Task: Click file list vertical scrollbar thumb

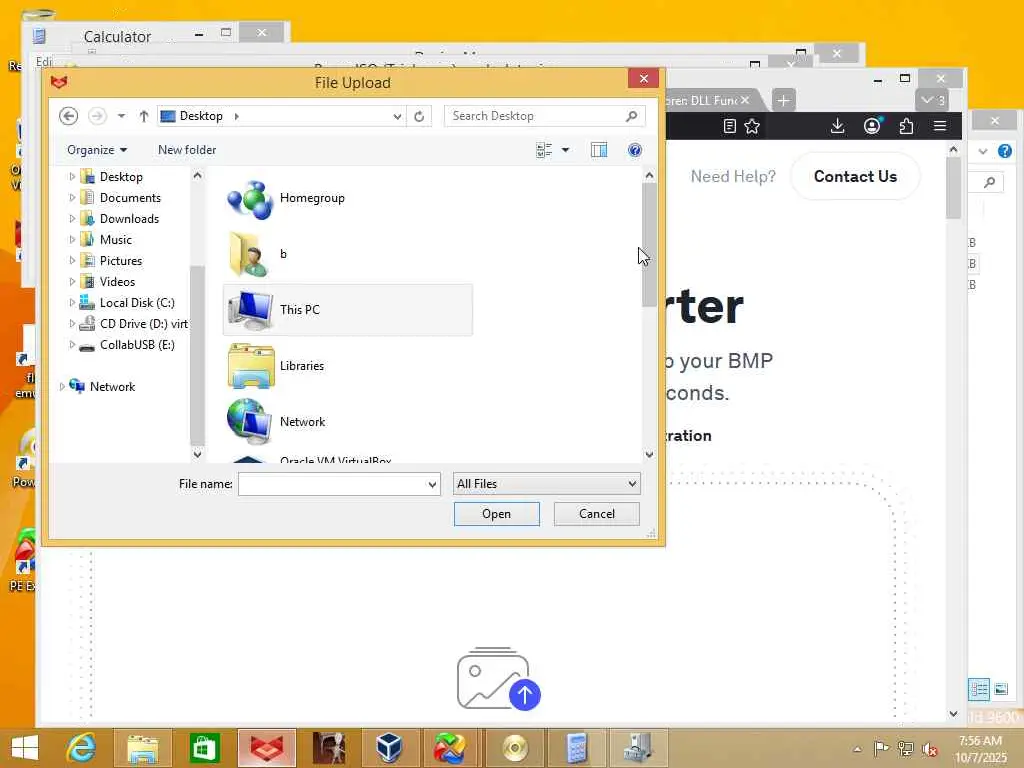Action: pos(649,245)
